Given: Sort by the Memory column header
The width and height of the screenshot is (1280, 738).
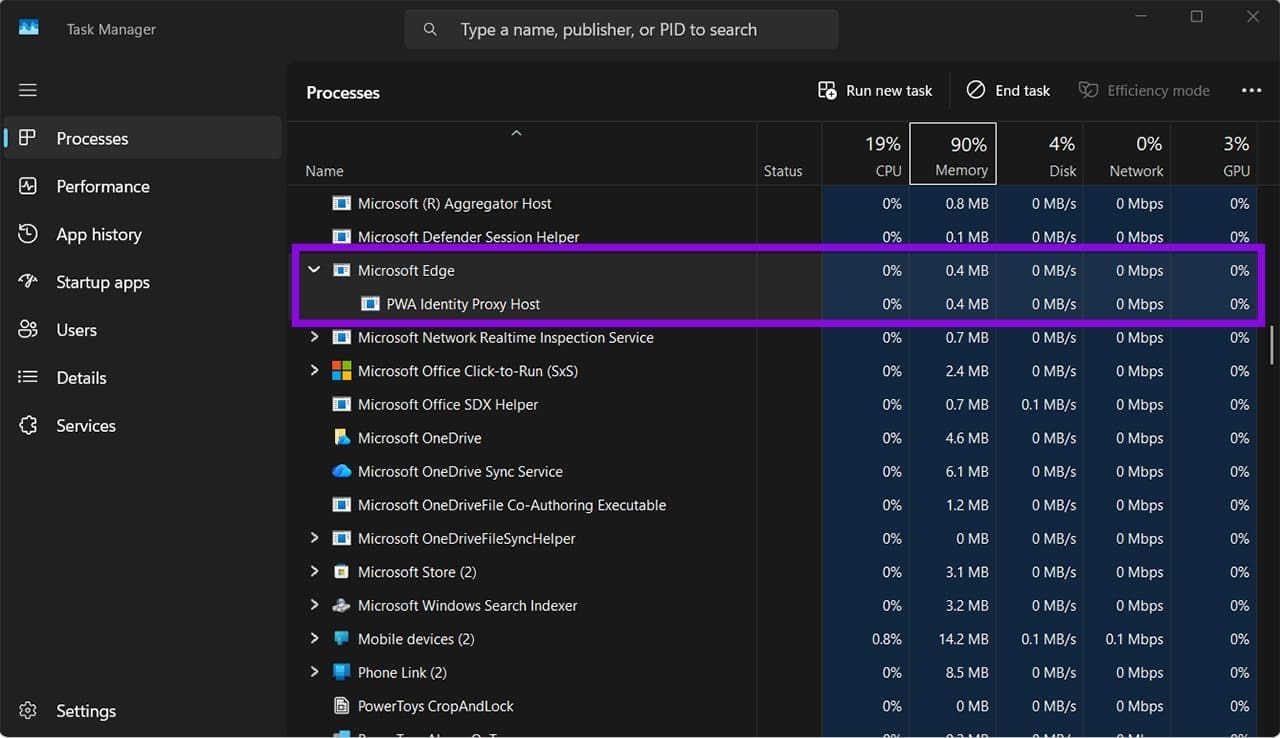Looking at the screenshot, I should pos(953,154).
